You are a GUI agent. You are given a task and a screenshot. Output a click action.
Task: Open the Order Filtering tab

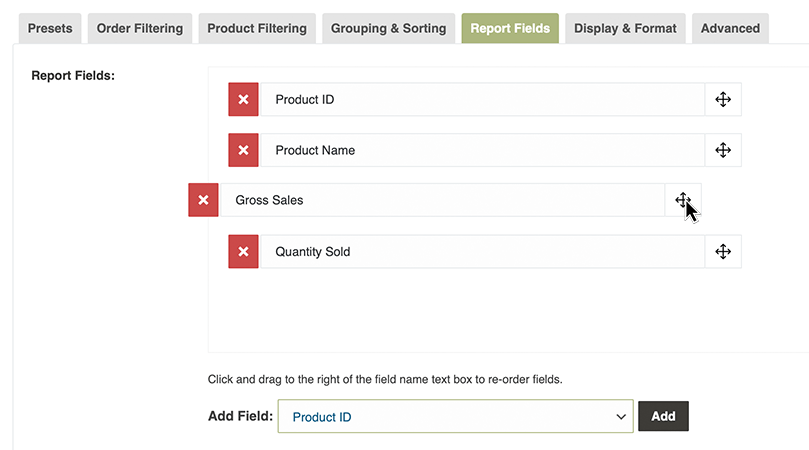[x=140, y=28]
